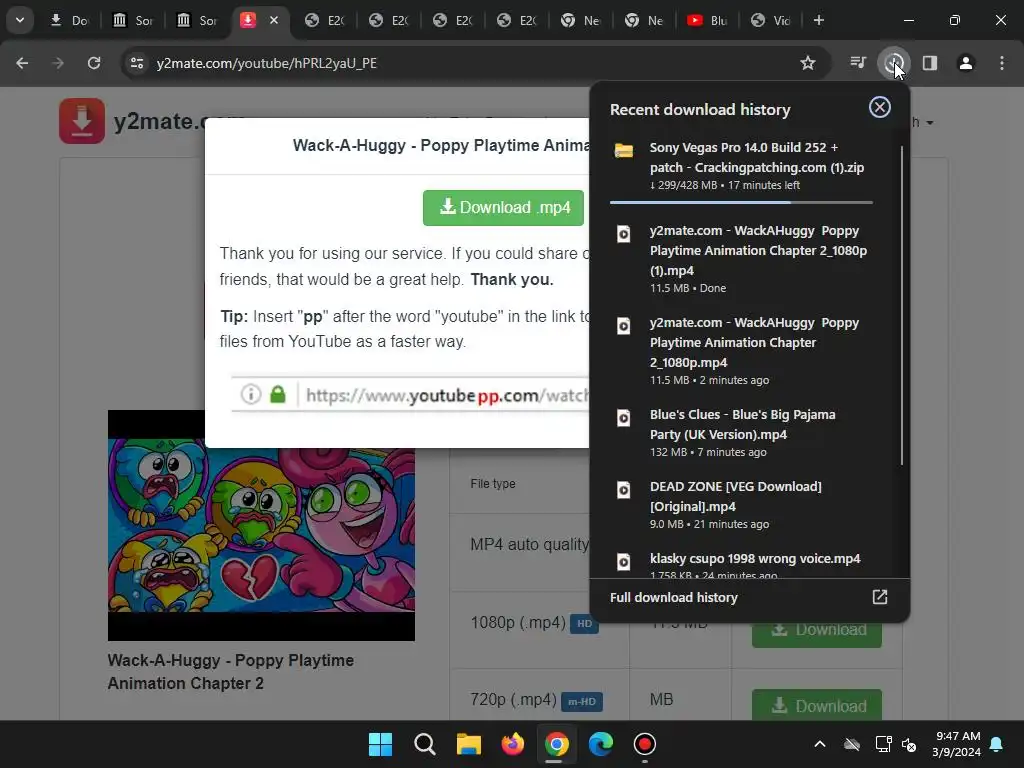Switch to the first 'Sor' tab
The height and width of the screenshot is (768, 1024).
coord(134,20)
